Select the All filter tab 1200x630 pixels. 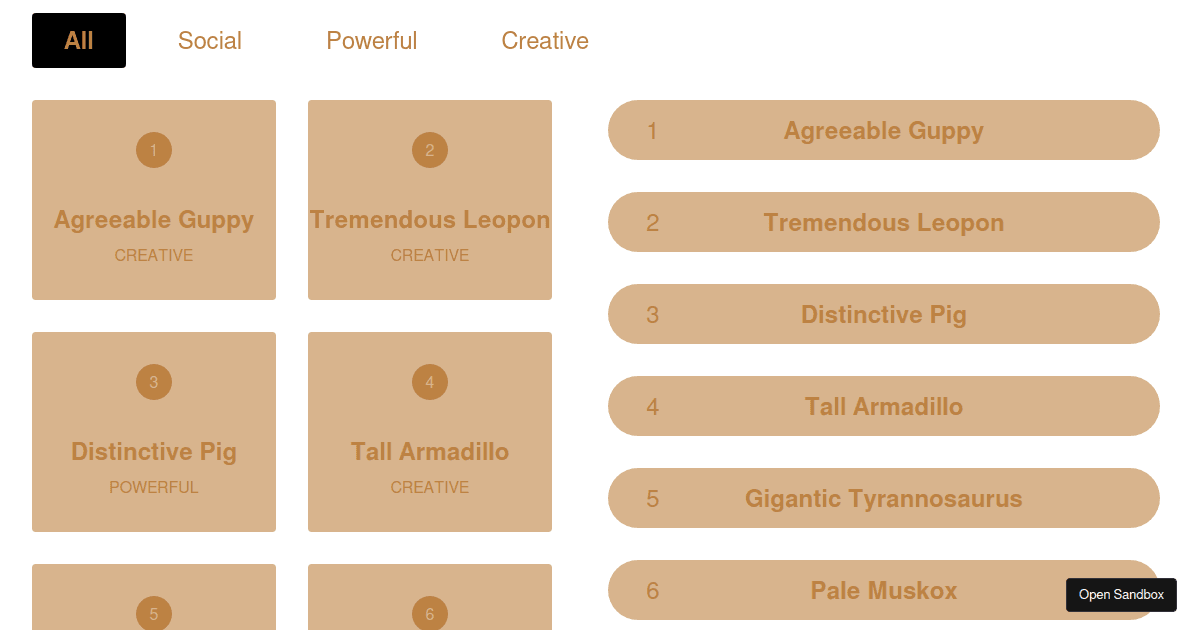[x=79, y=40]
